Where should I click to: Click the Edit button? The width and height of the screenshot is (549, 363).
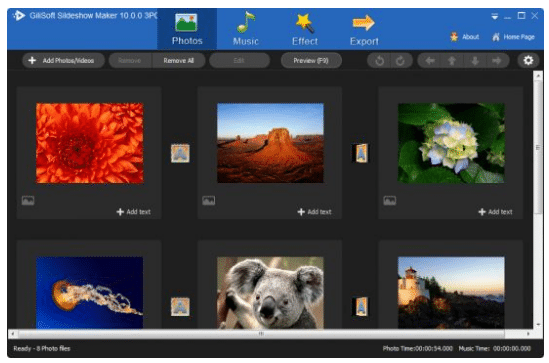point(239,61)
